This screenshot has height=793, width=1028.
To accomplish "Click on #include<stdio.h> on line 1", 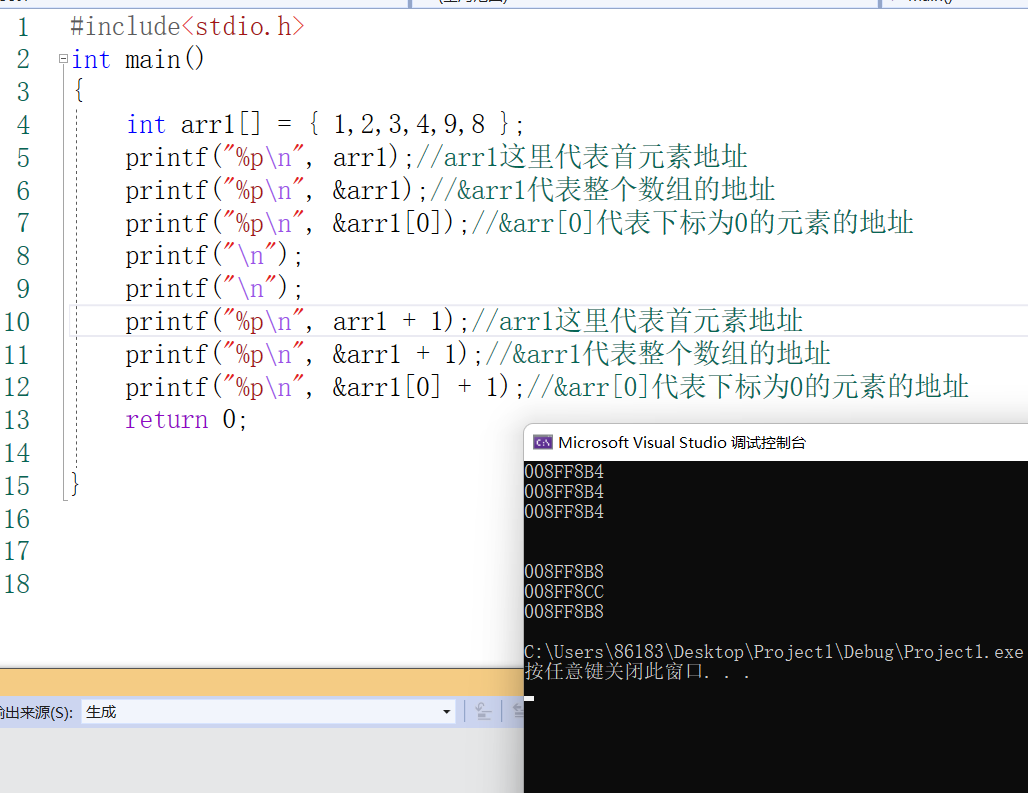I will click(188, 27).
